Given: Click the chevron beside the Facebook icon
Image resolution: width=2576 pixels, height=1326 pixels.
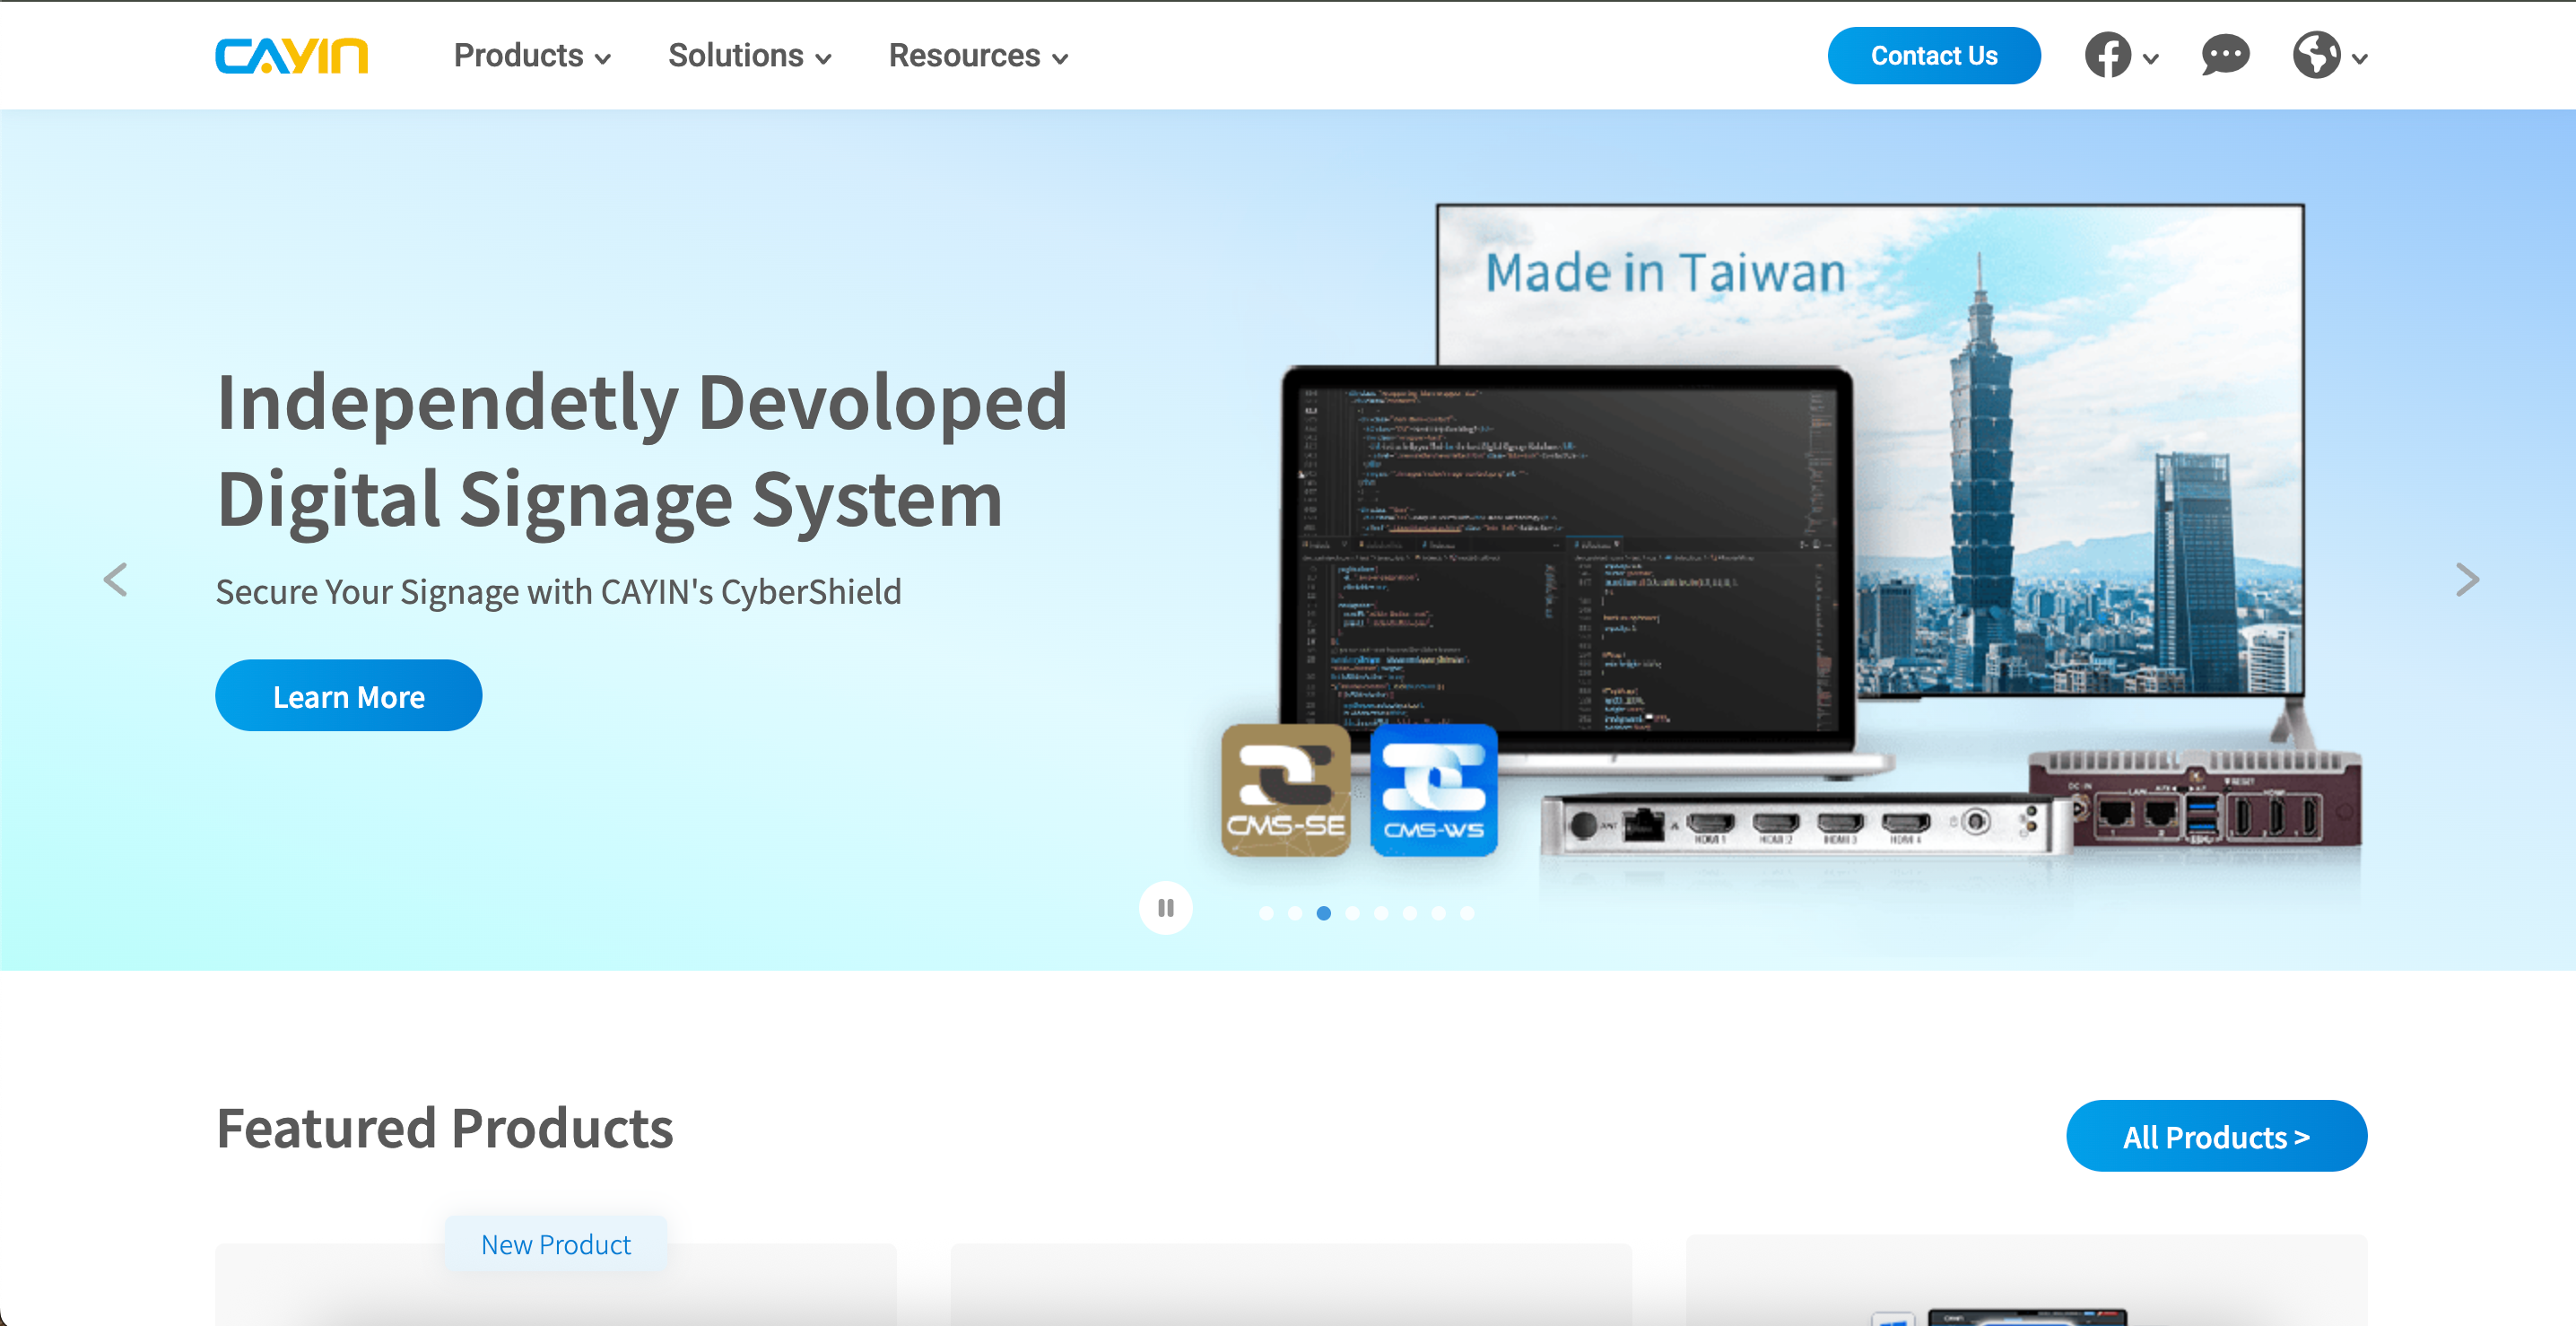Looking at the screenshot, I should [2151, 59].
